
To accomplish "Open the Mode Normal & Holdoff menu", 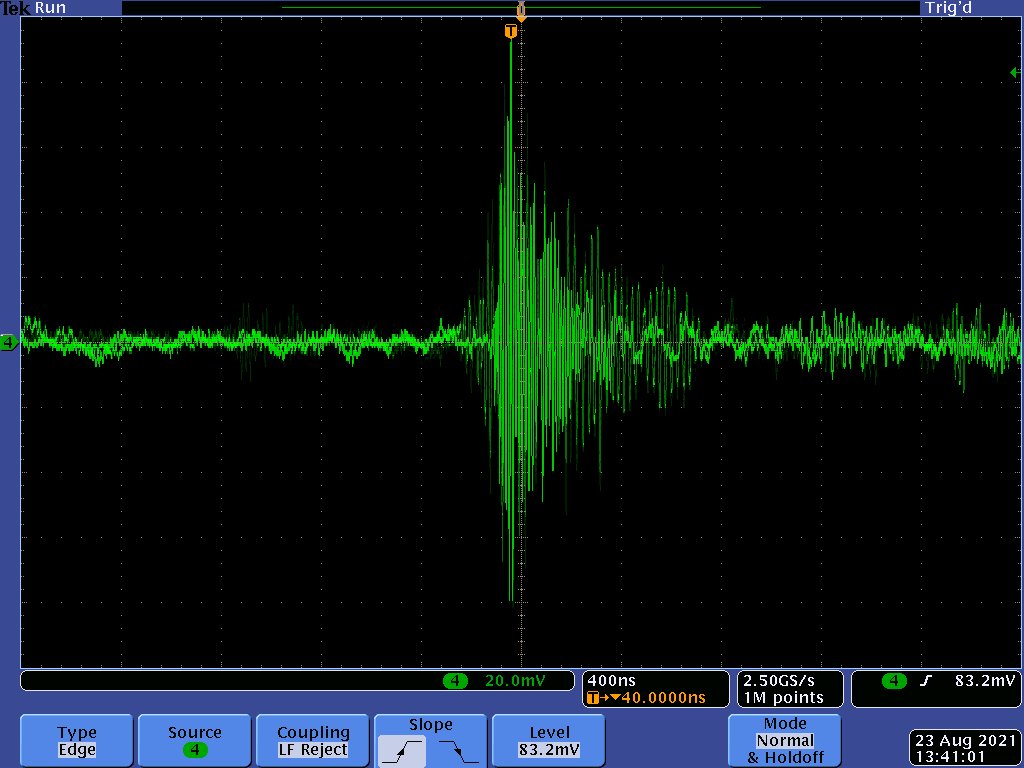I will click(x=785, y=741).
